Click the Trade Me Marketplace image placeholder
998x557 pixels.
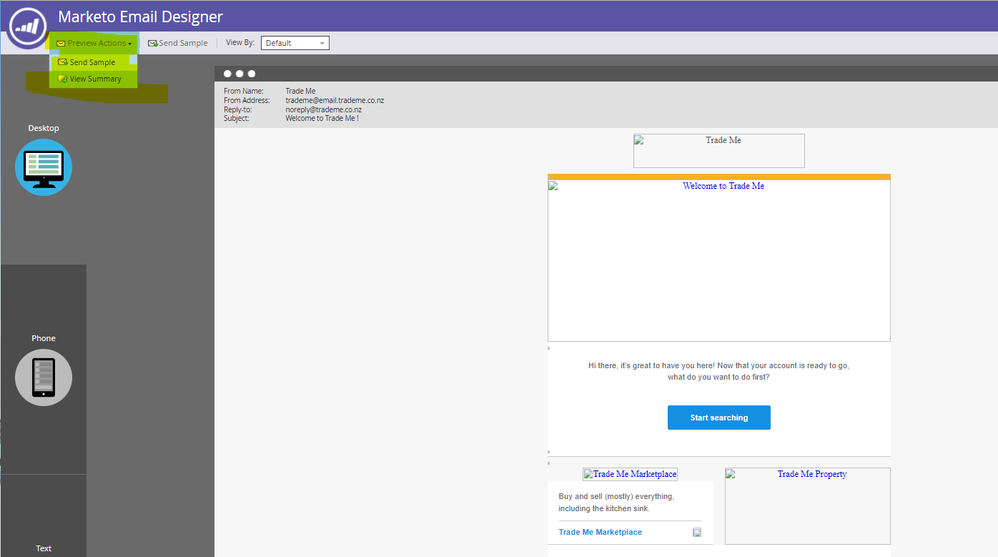coord(629,474)
